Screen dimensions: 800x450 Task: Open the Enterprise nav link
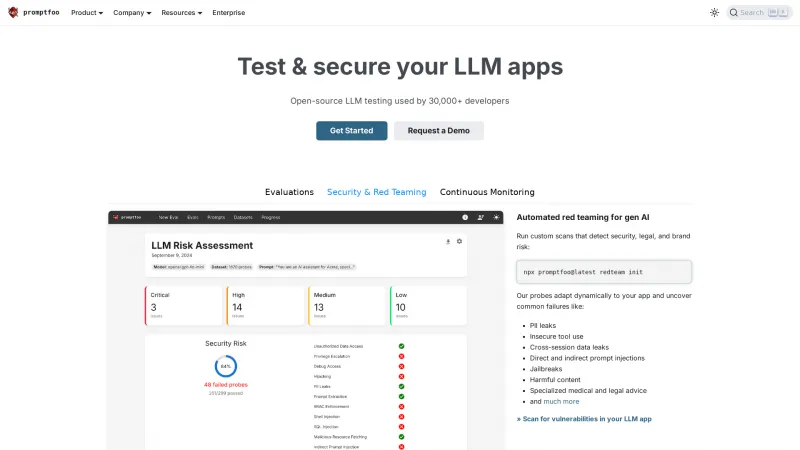click(x=229, y=13)
